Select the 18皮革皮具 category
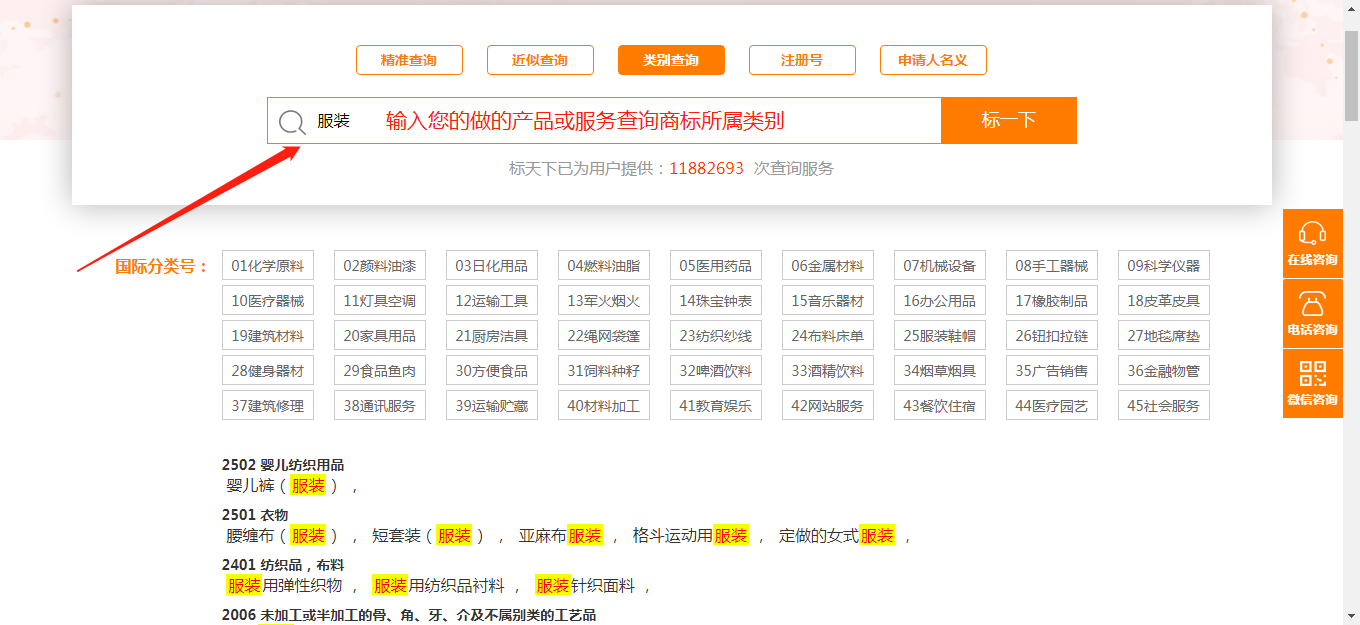The width and height of the screenshot is (1360, 625). (1163, 300)
